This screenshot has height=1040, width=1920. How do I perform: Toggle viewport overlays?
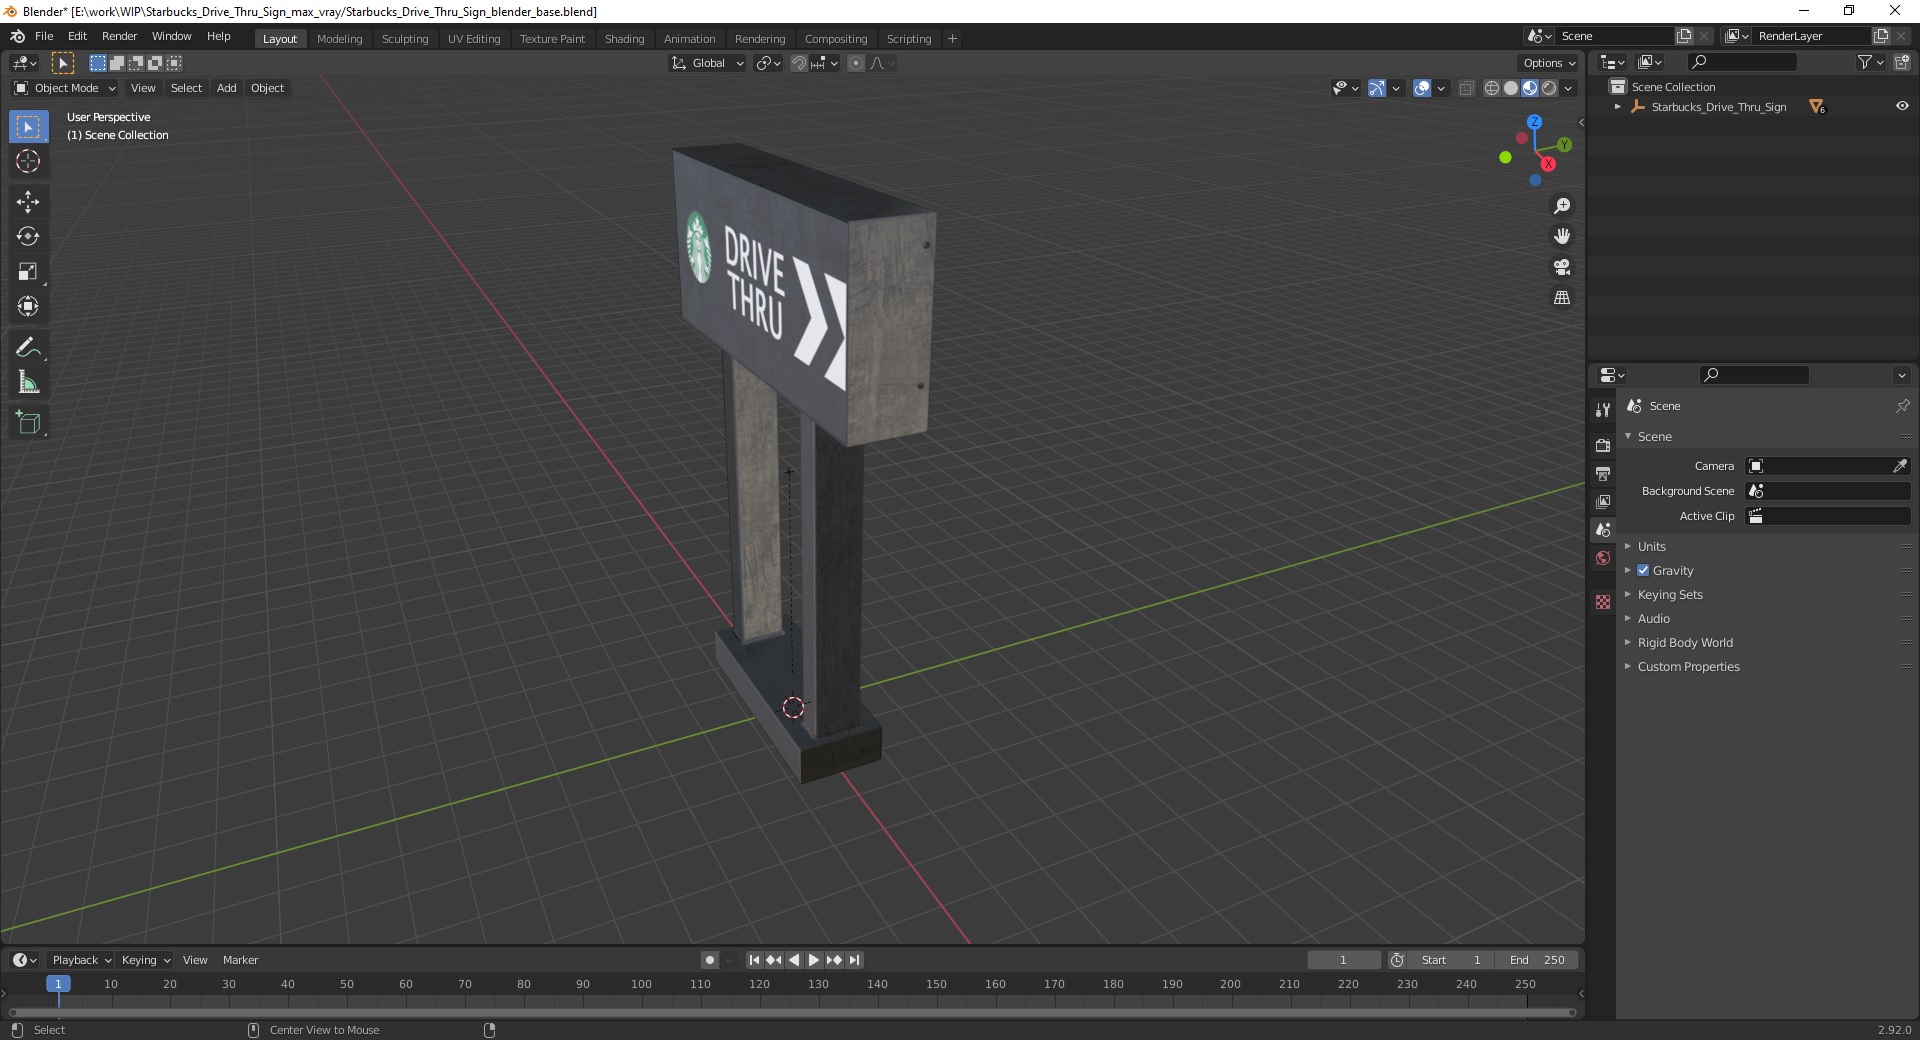pos(1422,88)
